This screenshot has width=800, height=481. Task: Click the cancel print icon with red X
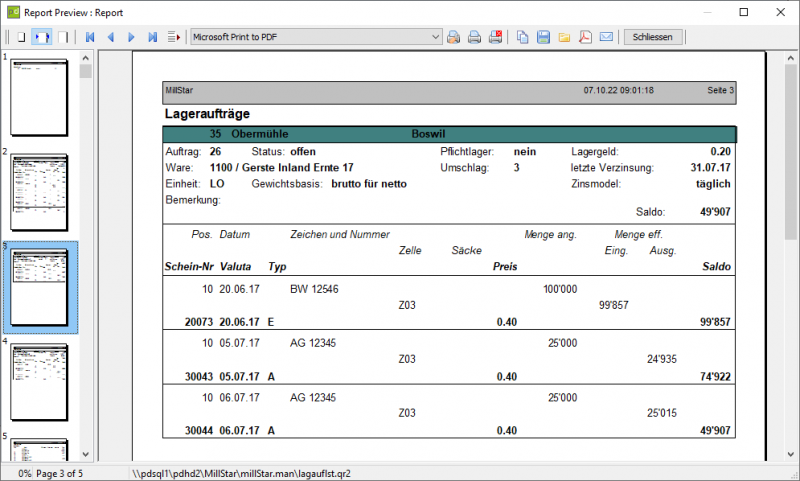pos(495,37)
